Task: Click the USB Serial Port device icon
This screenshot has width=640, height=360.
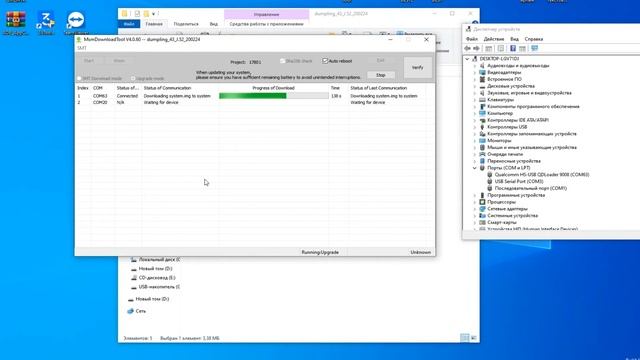Action: pos(490,181)
